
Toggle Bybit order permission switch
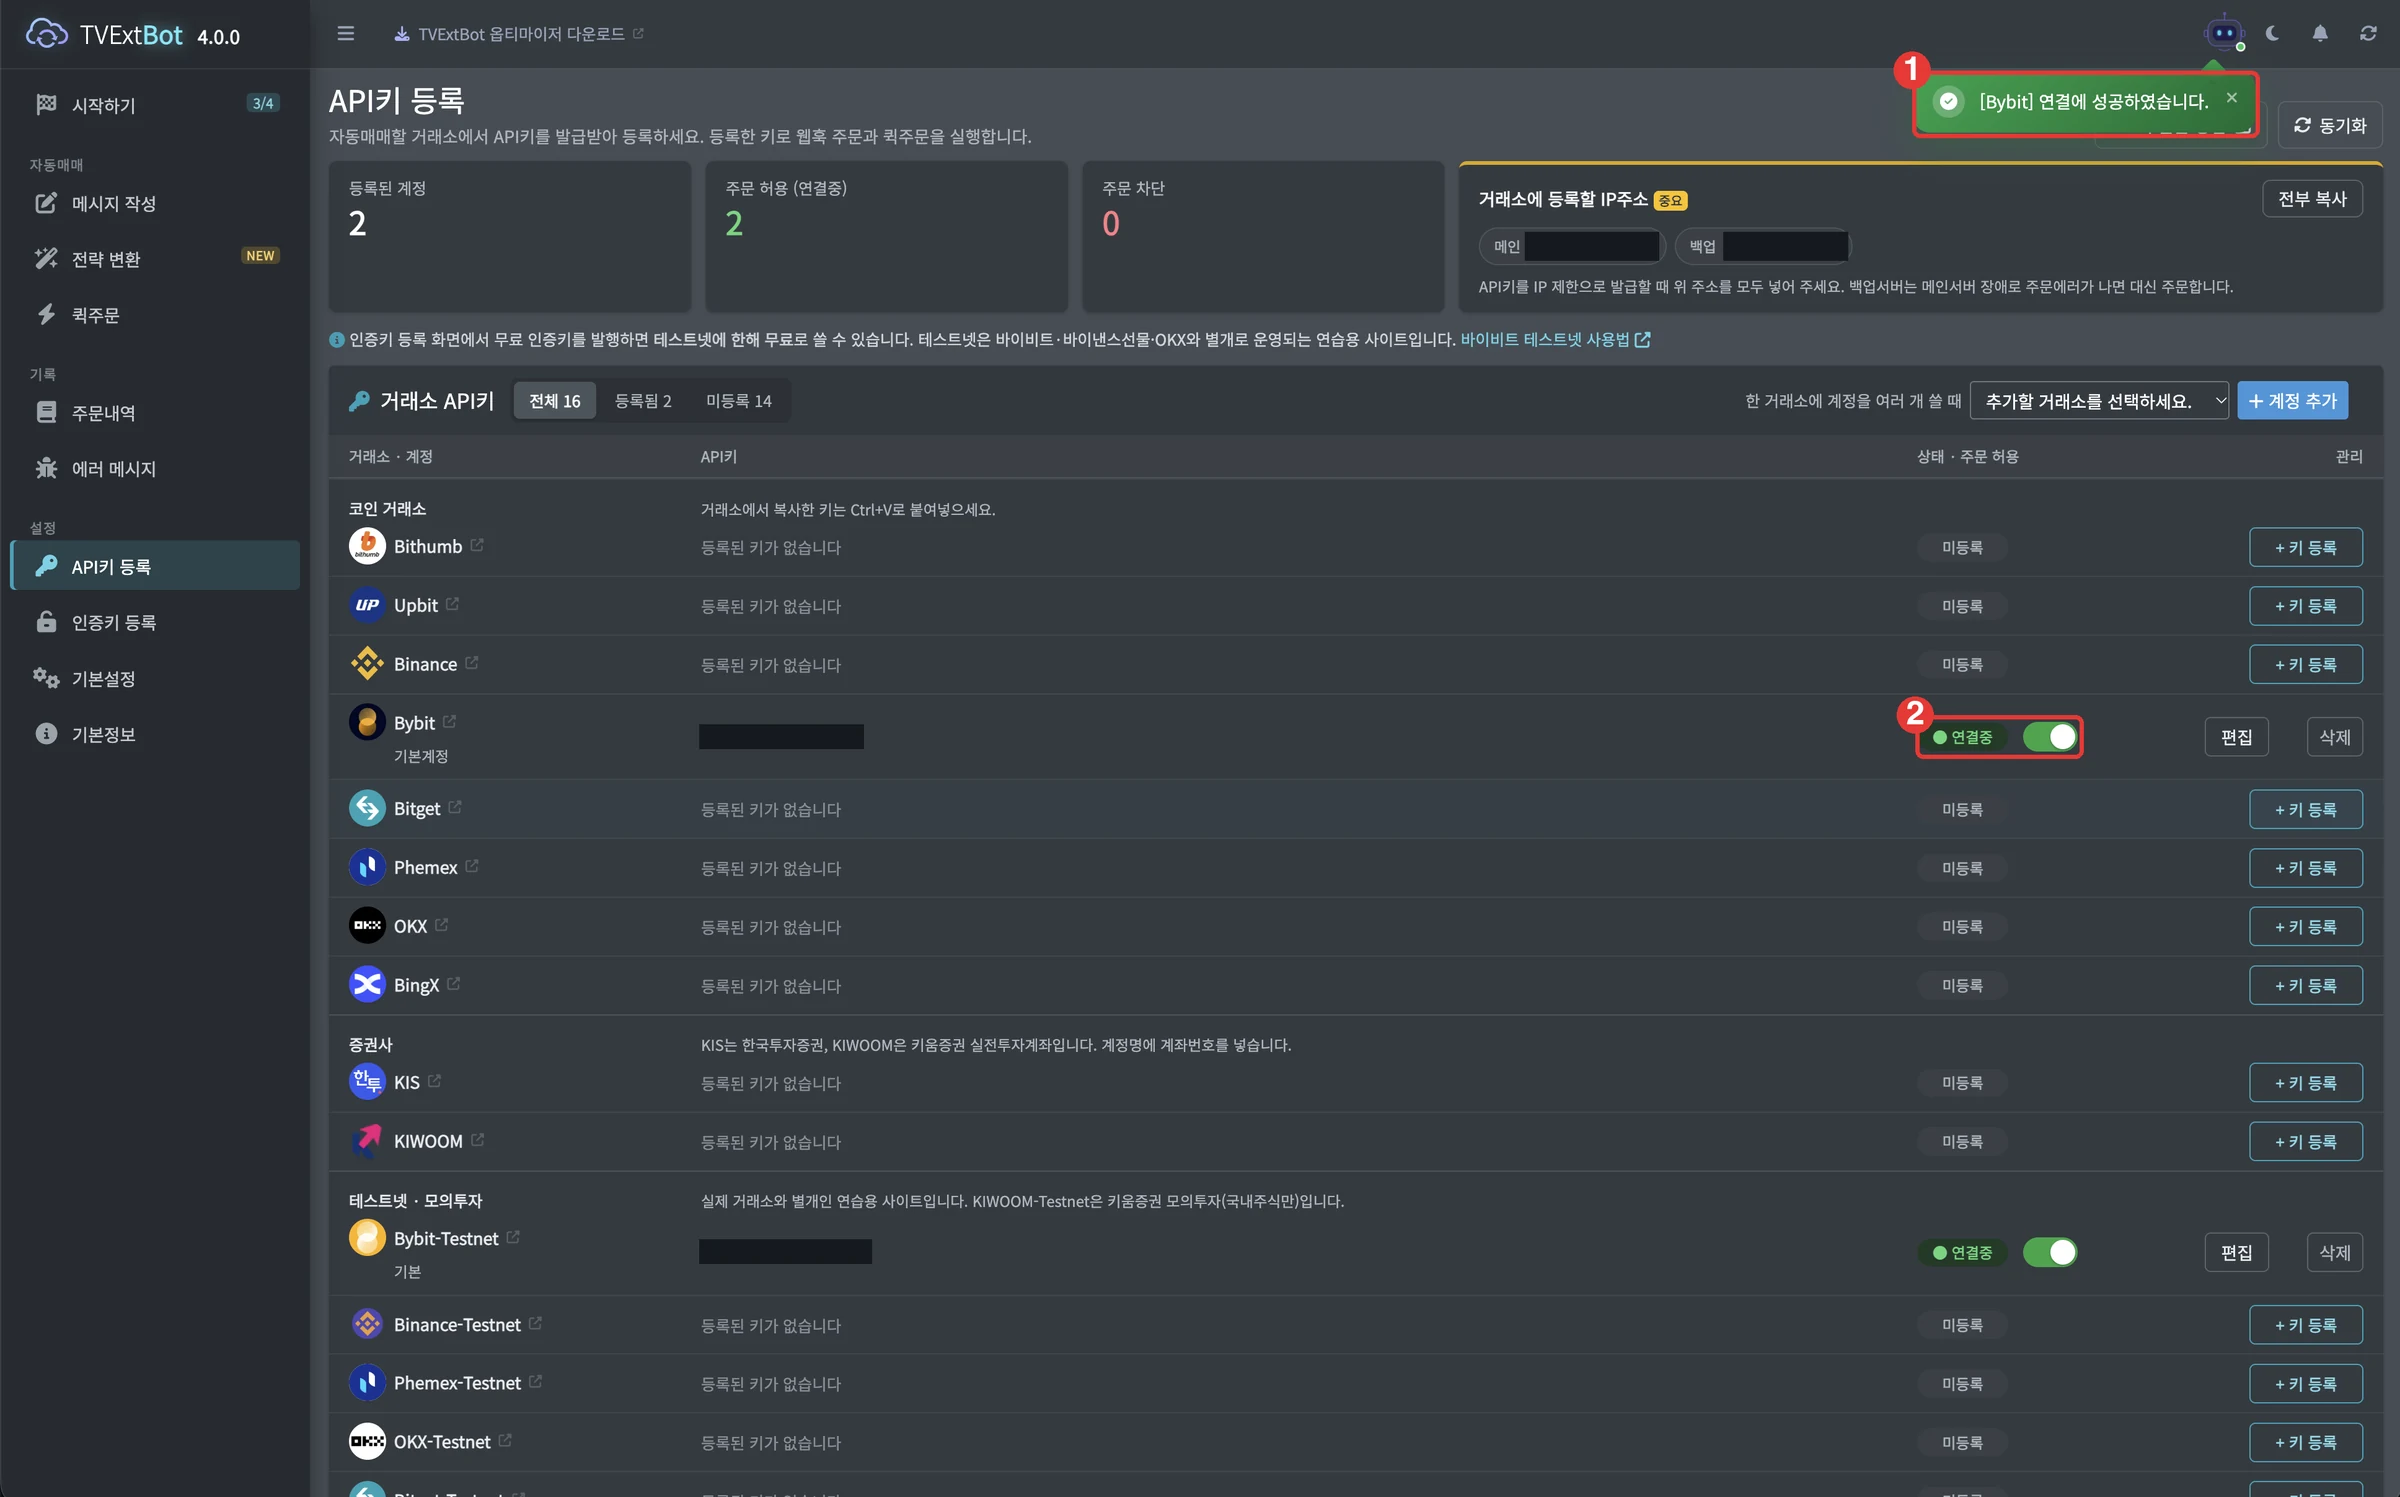click(x=2050, y=737)
